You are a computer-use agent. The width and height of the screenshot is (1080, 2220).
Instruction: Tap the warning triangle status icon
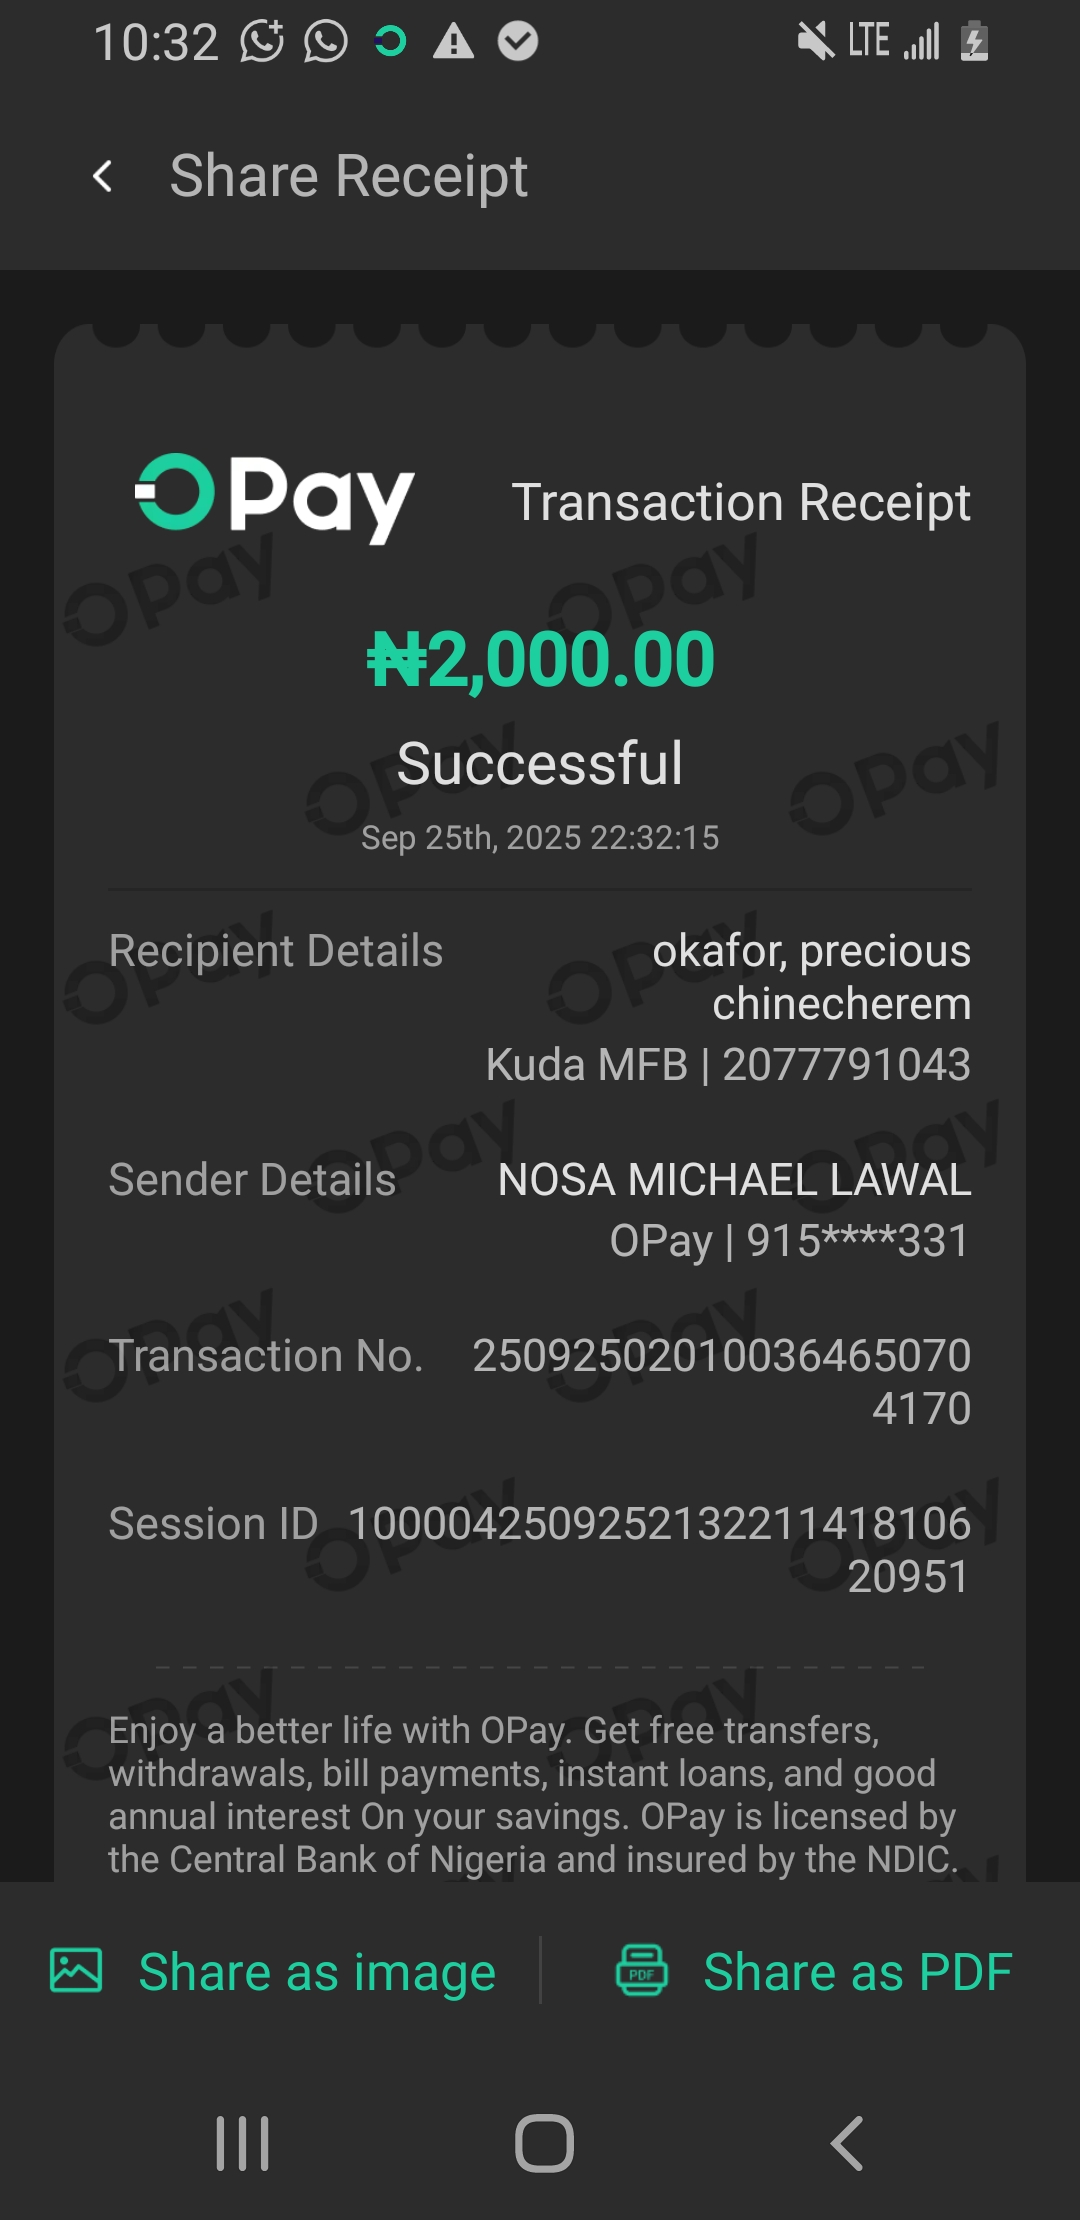click(x=453, y=42)
